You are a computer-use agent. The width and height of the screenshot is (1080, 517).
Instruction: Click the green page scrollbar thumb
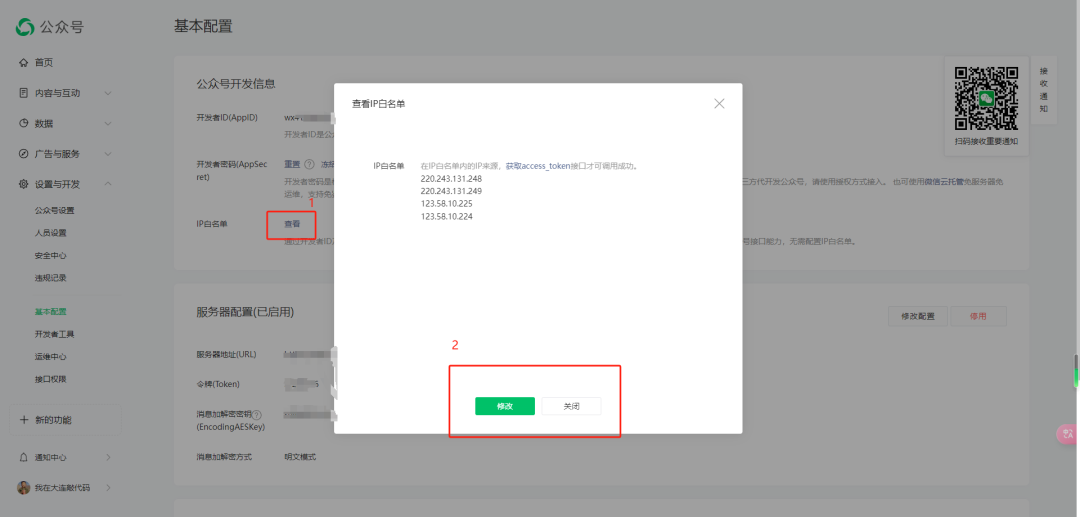click(x=1075, y=372)
